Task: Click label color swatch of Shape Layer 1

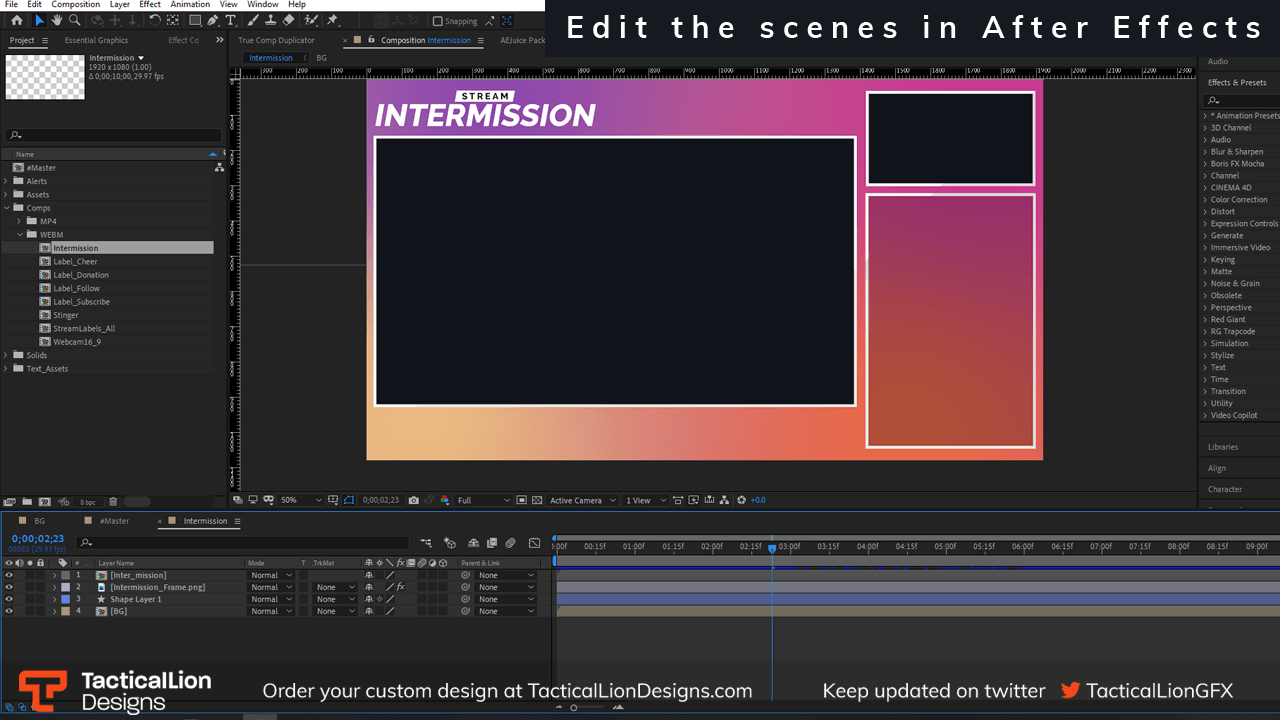Action: (x=65, y=599)
